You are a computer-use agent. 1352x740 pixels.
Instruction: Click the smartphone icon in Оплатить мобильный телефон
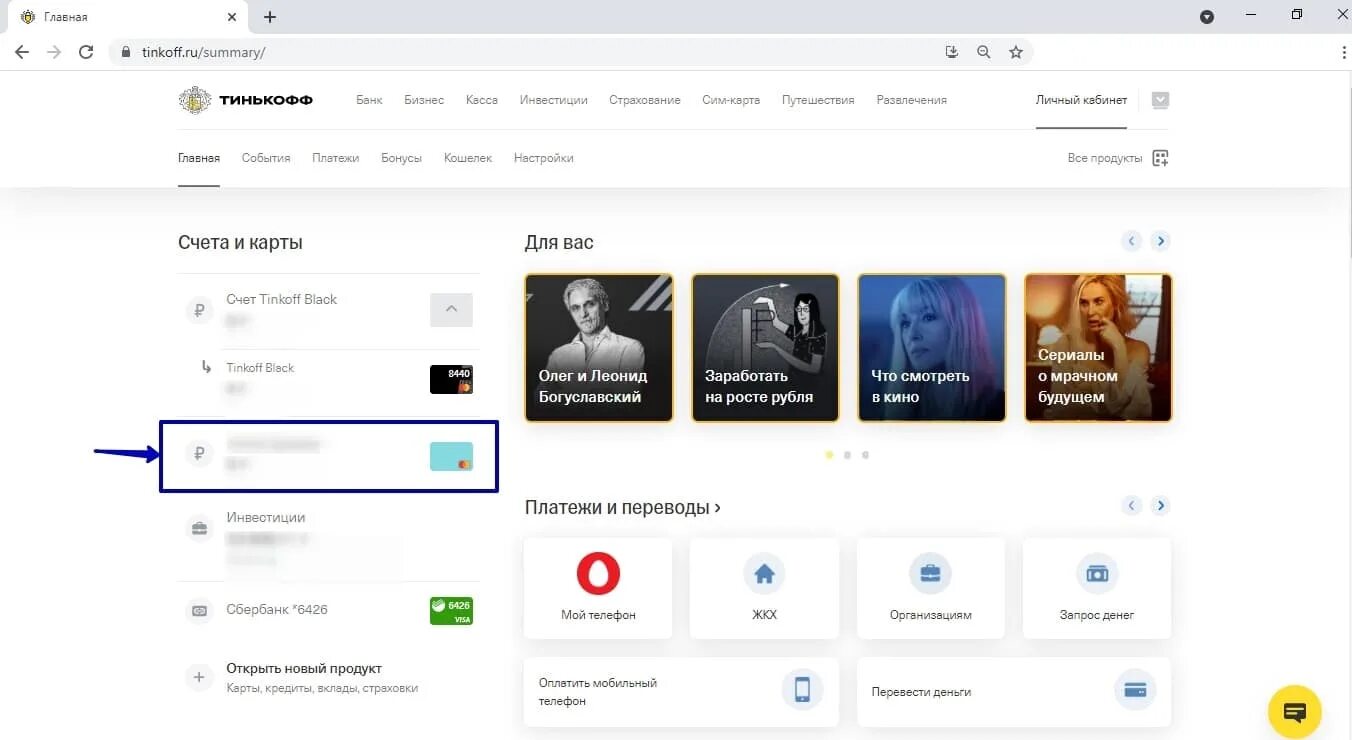(x=802, y=690)
